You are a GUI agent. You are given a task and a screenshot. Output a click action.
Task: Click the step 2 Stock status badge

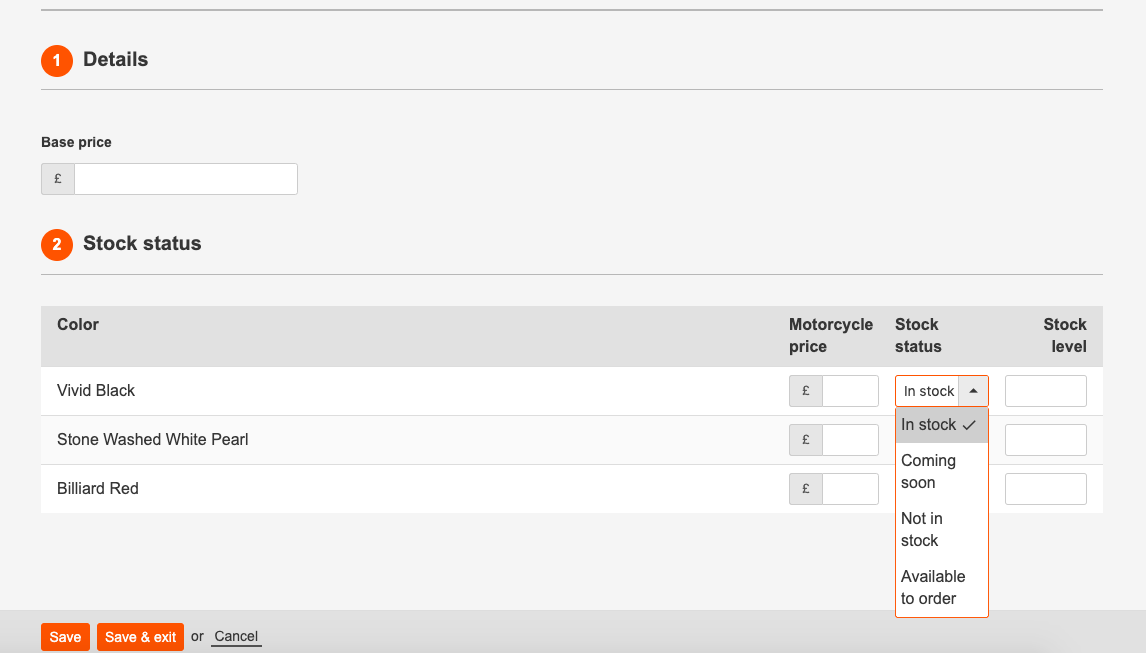pyautogui.click(x=57, y=245)
